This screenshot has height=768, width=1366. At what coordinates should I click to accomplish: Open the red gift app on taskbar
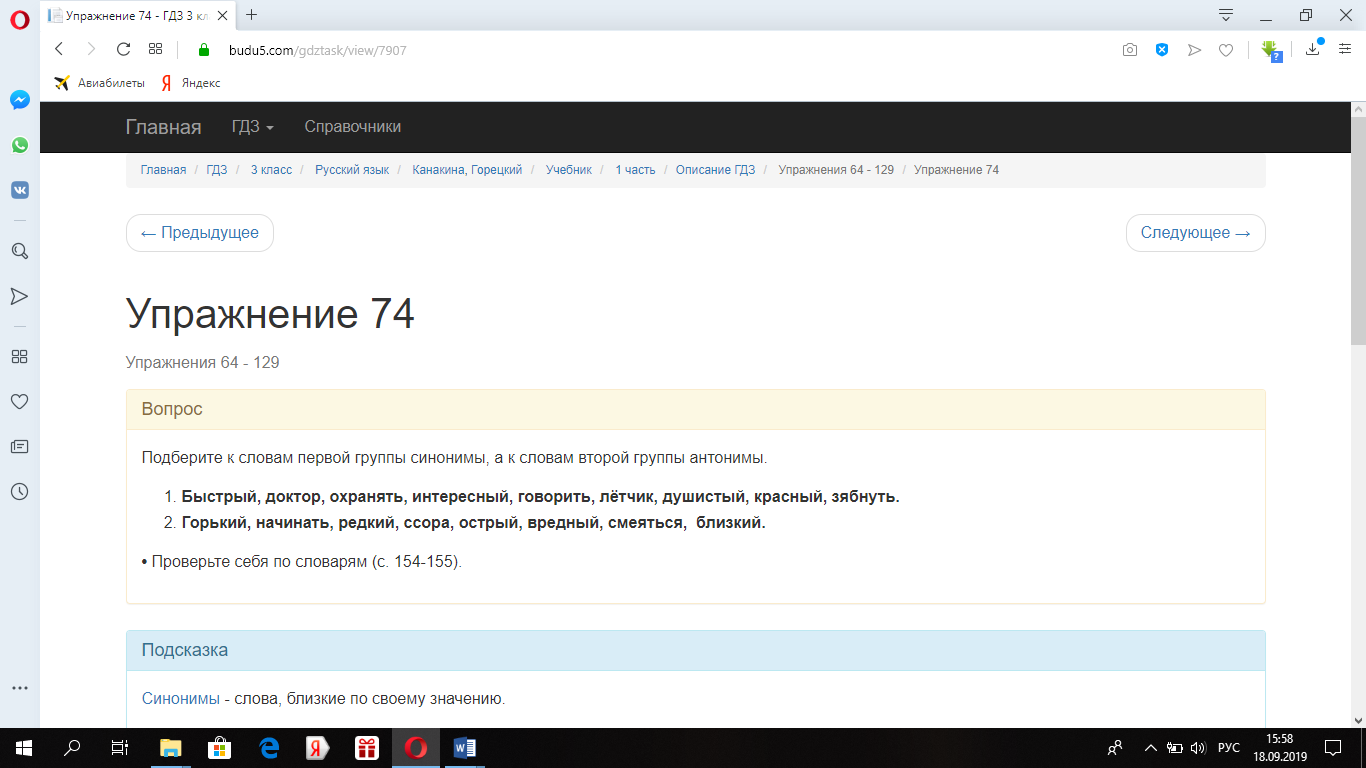(x=366, y=748)
